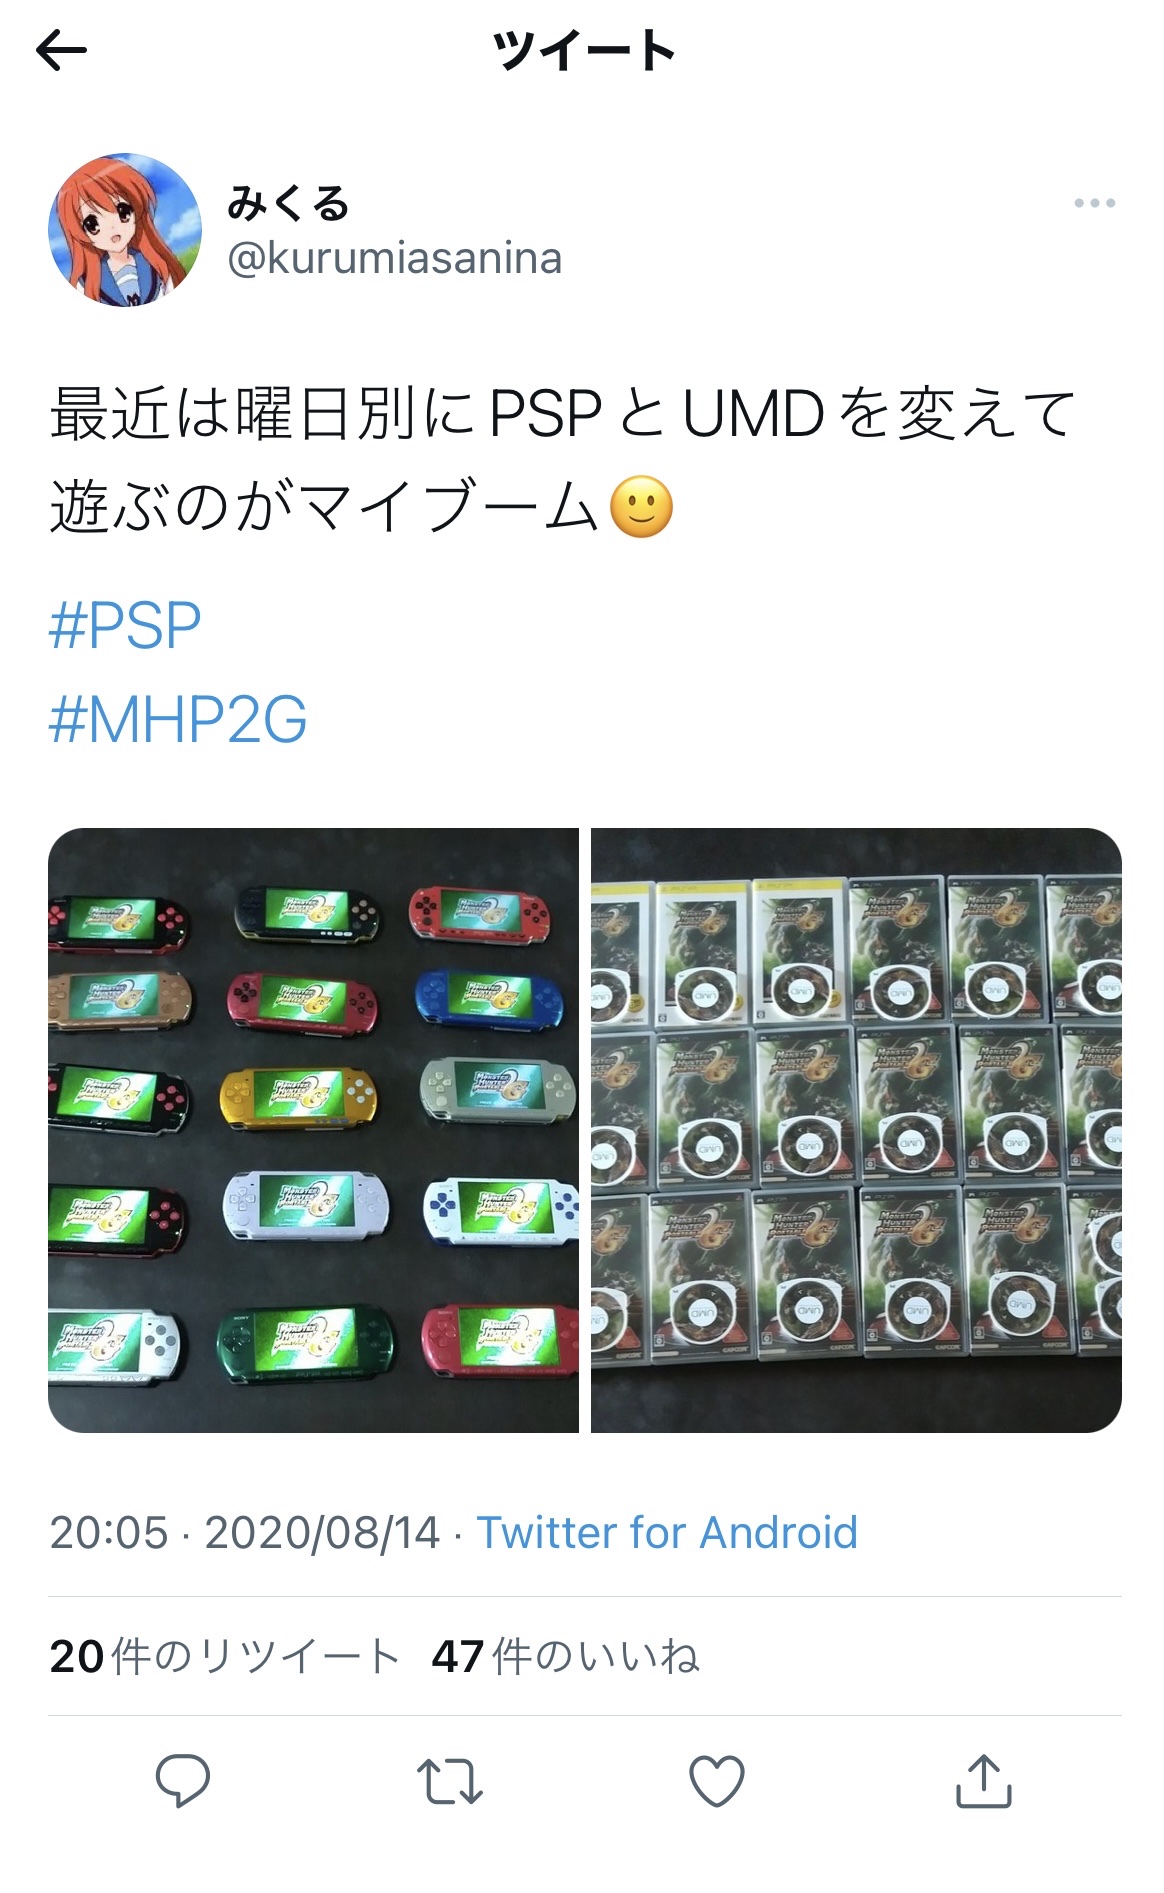Open the three-dot tweet options menu
The width and height of the screenshot is (1164, 1893).
(1094, 203)
